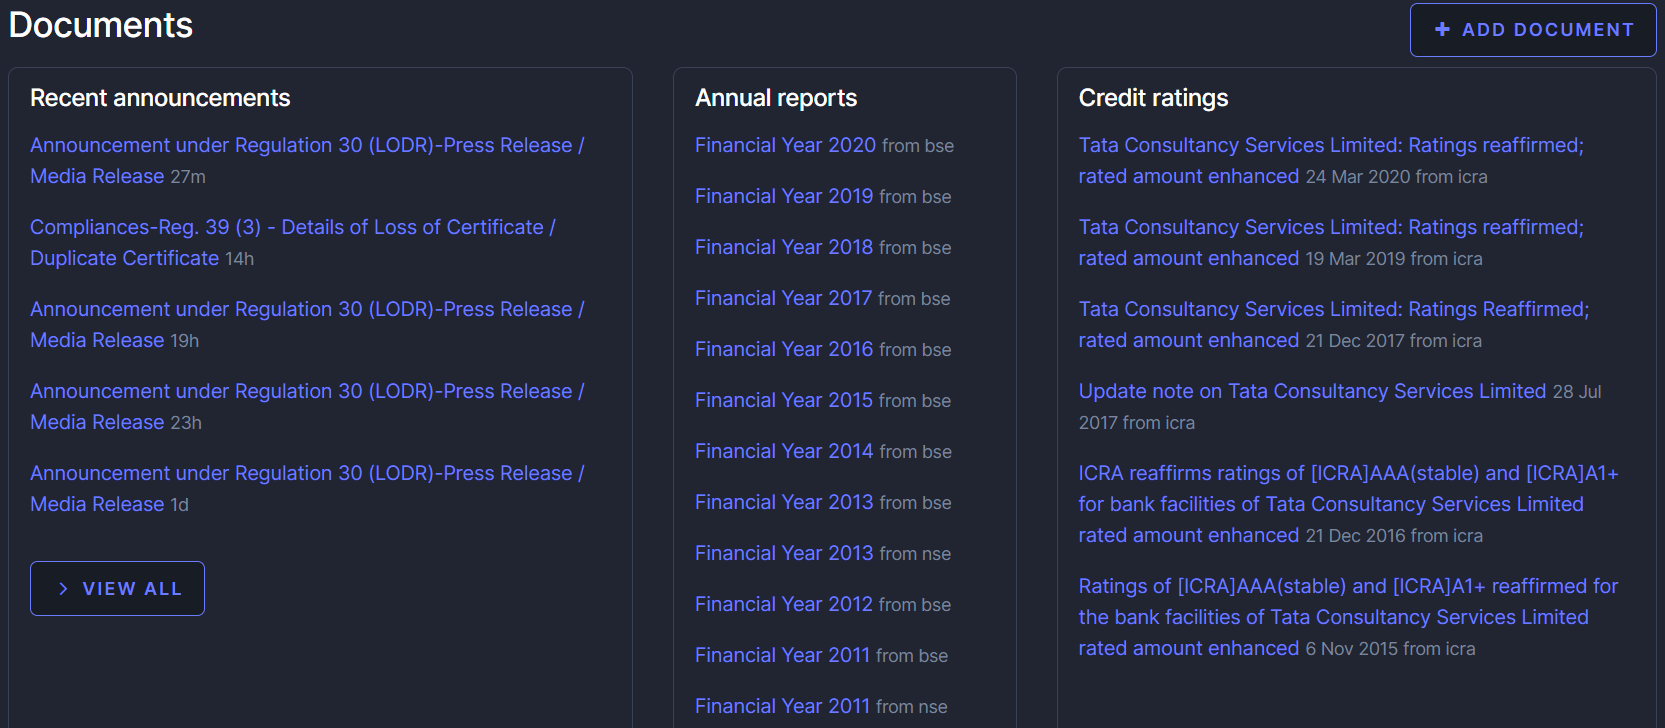Click the plus icon in Add Document
Viewport: 1665px width, 728px height.
point(1442,30)
